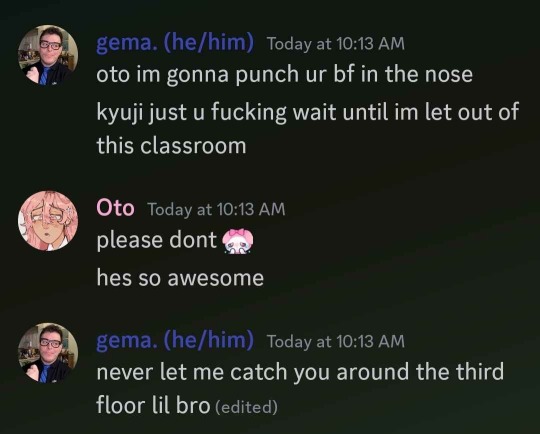Image resolution: width=540 pixels, height=434 pixels.
Task: Open gema's avatar on first message
Action: point(48,55)
